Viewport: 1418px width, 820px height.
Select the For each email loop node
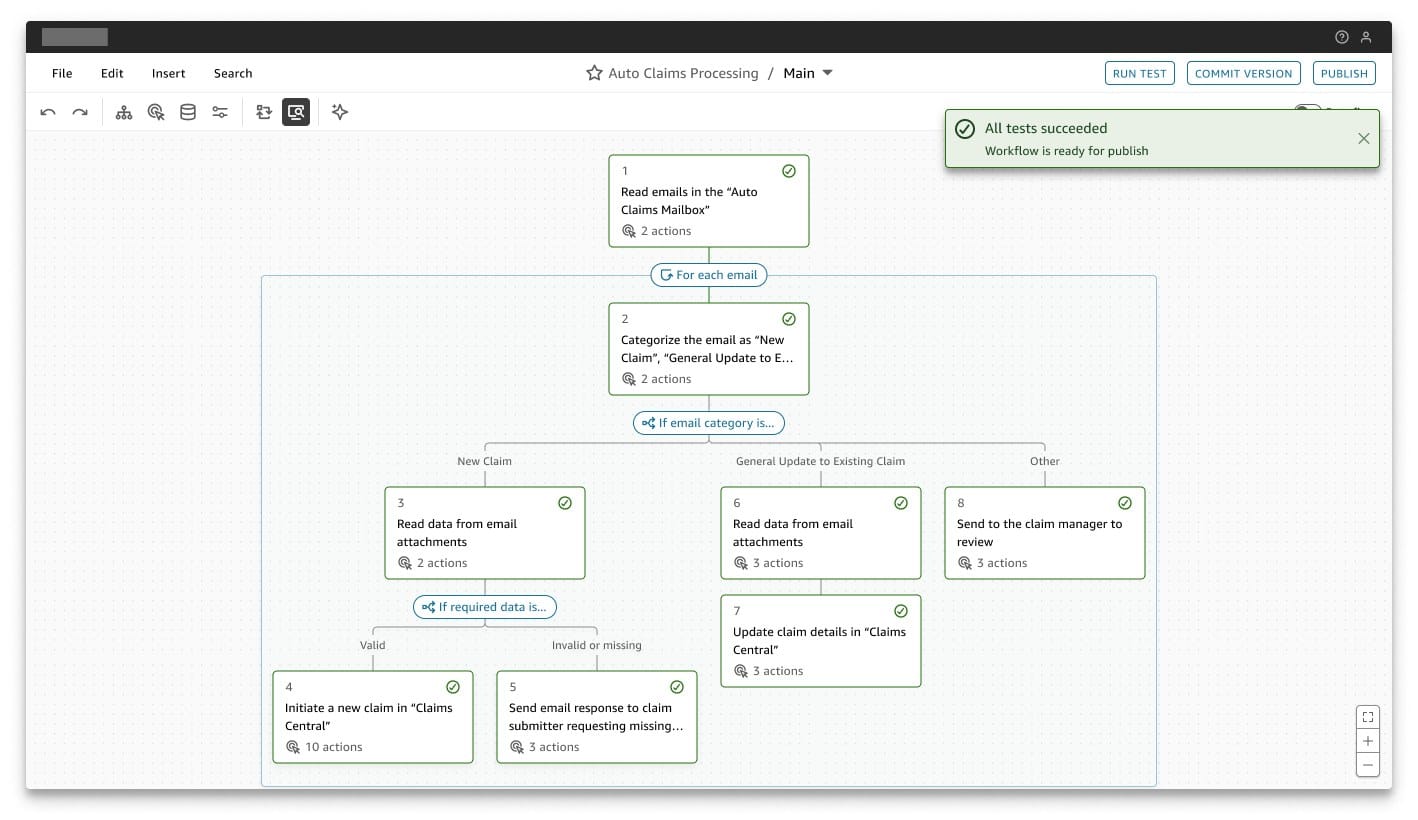point(709,275)
